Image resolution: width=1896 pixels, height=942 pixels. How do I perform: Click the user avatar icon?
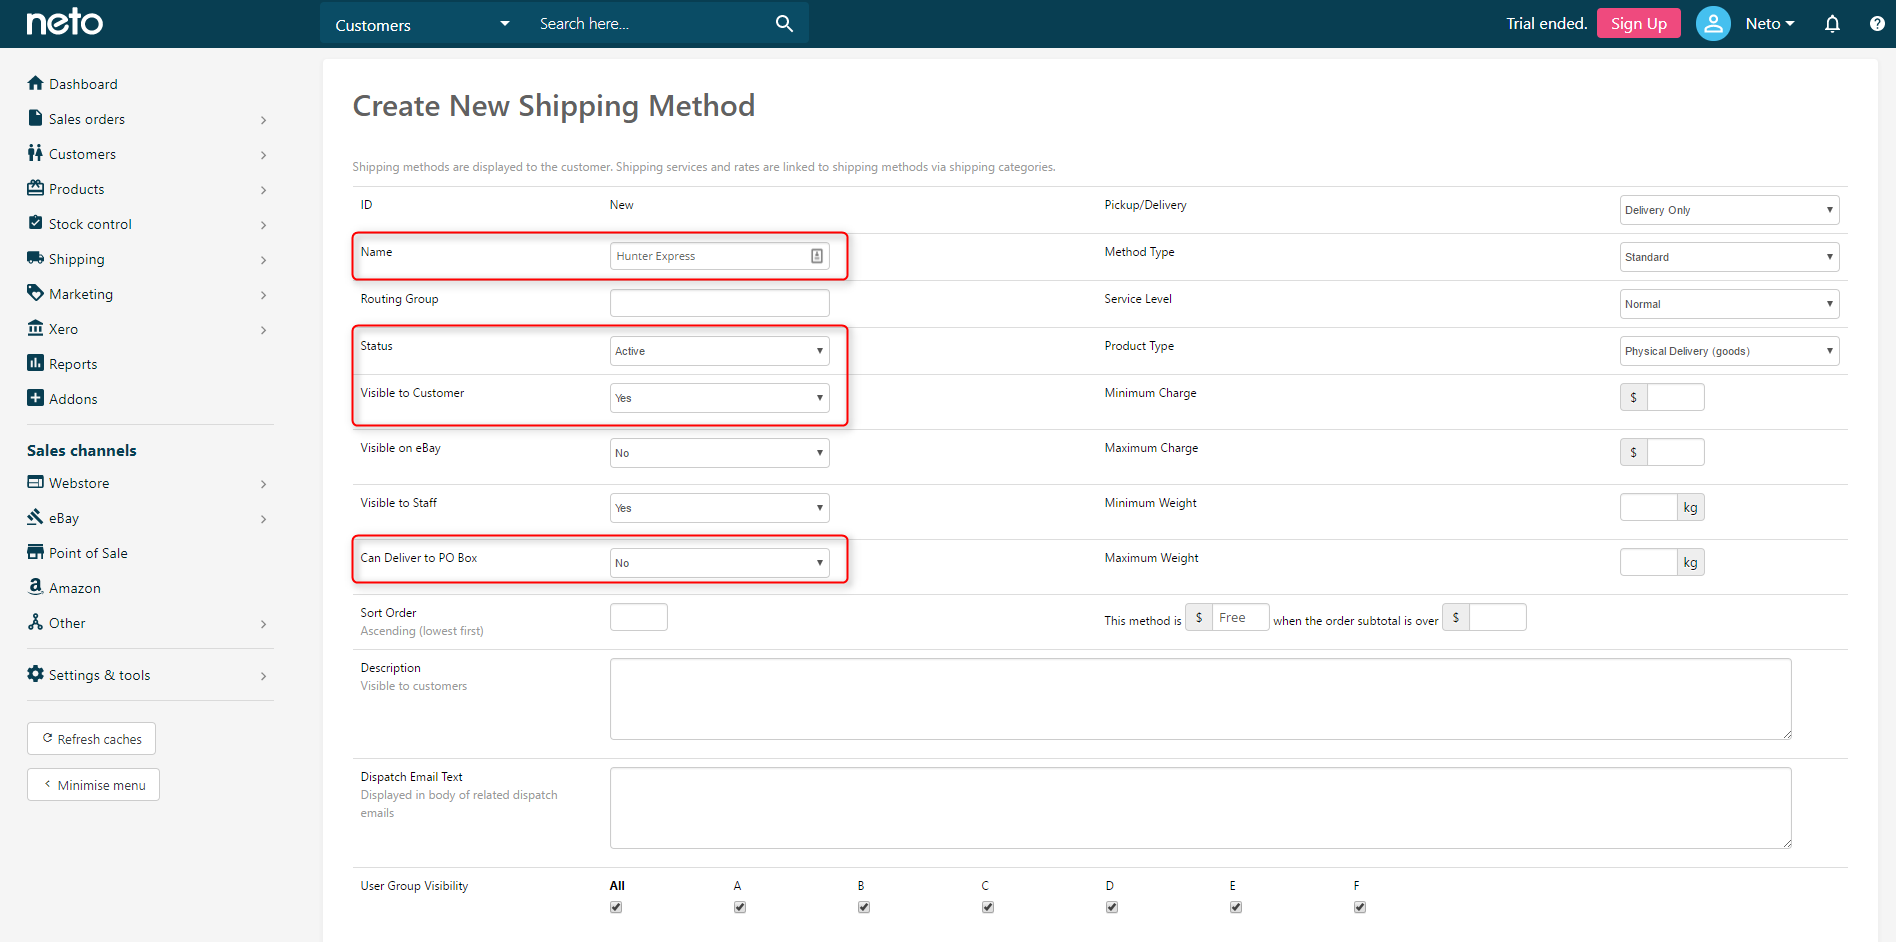[1713, 23]
